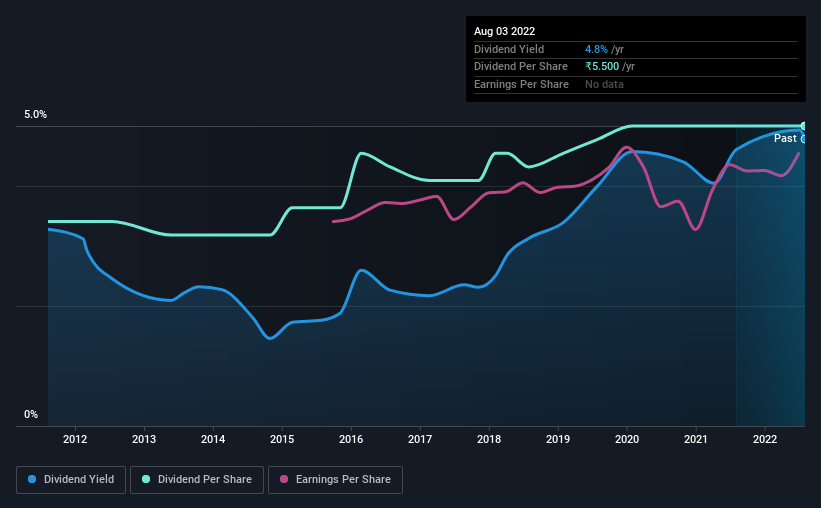Toggle the Dividend Yield legend button
Image resolution: width=821 pixels, height=508 pixels.
click(x=71, y=480)
